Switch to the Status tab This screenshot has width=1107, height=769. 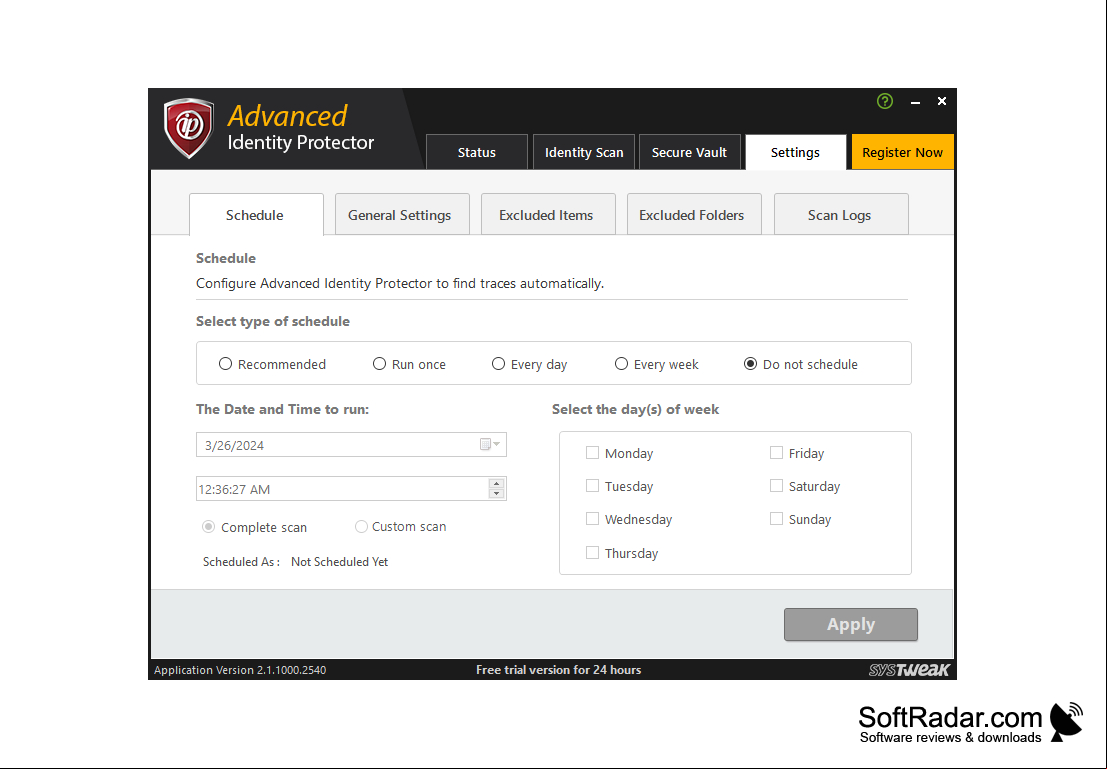[477, 152]
